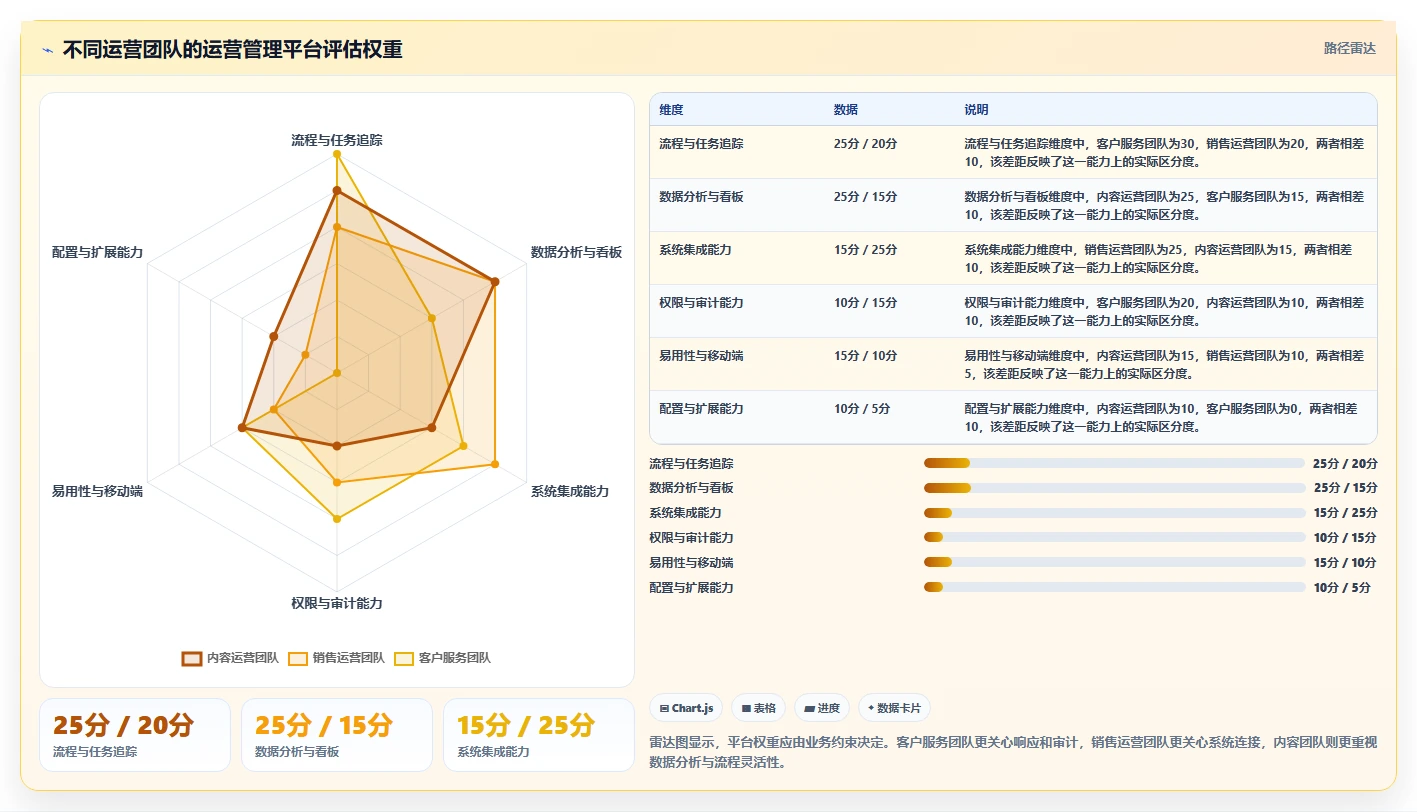Select the 表格 chip

point(758,708)
